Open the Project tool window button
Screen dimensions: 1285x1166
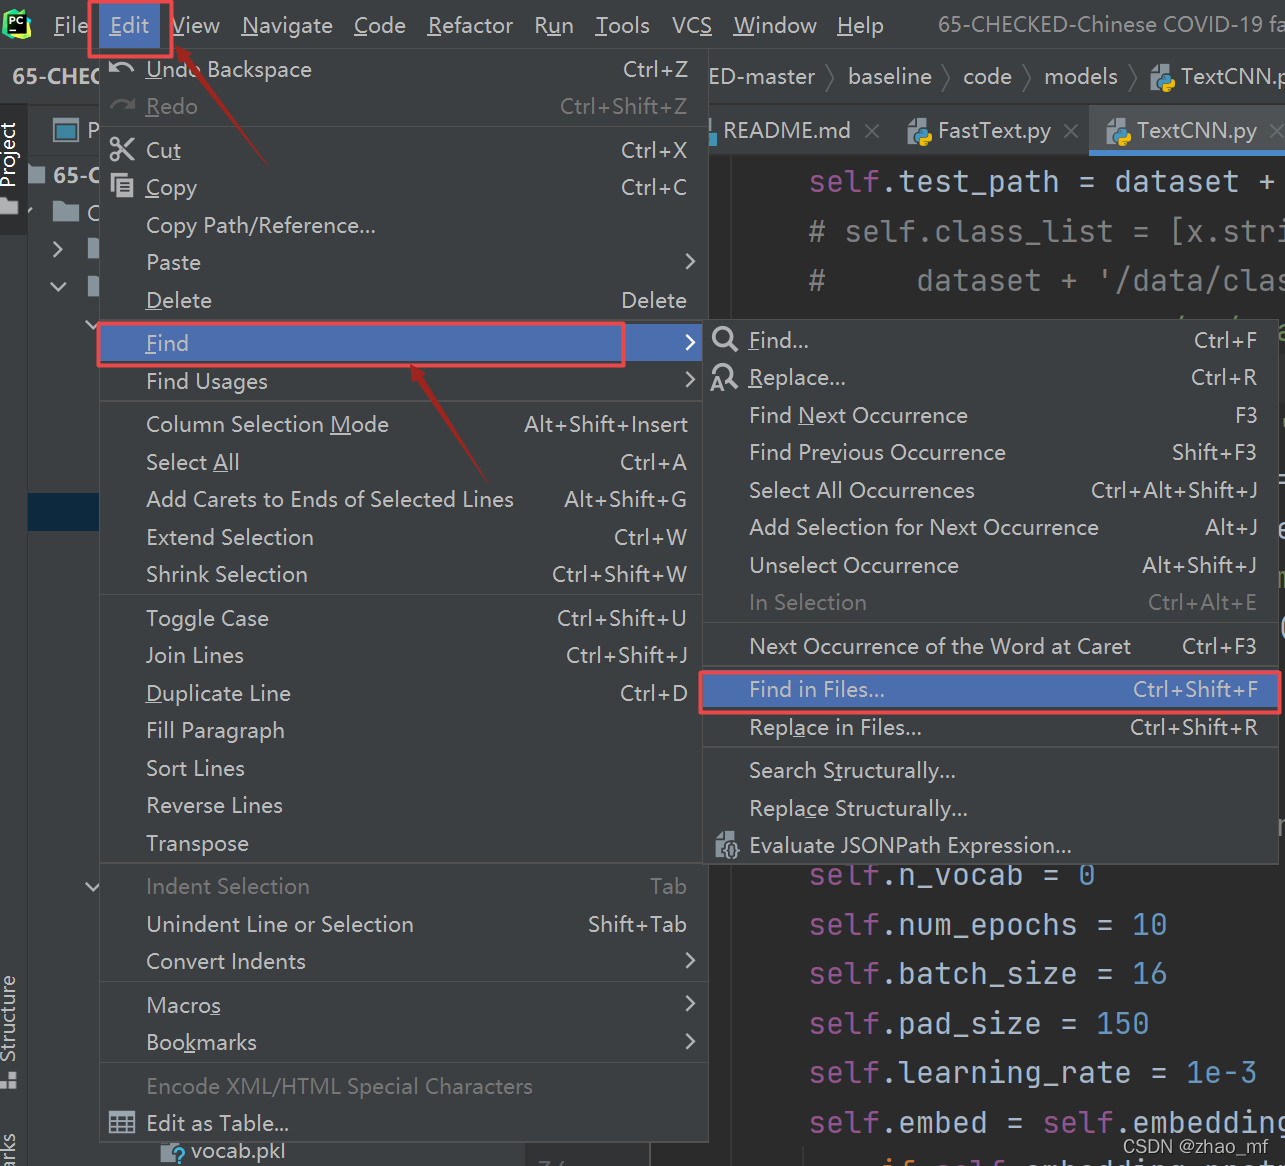coord(10,155)
